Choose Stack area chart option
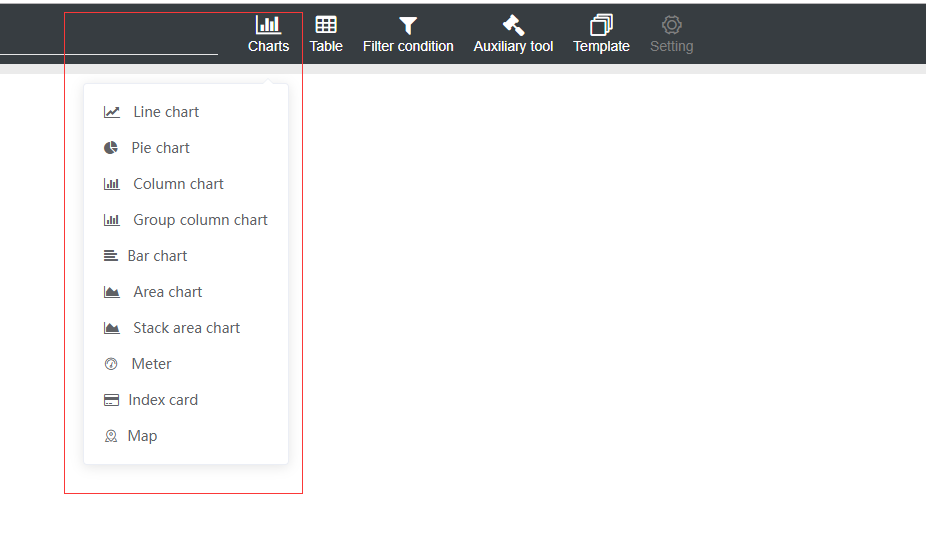The height and width of the screenshot is (552, 926). tap(186, 328)
